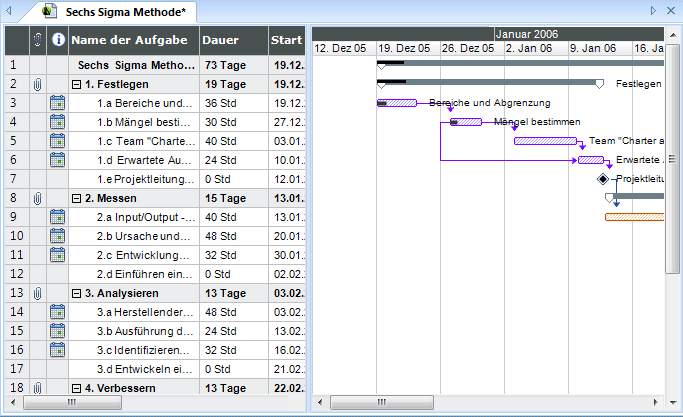Select row number 17 header
This screenshot has height=417, width=683.
17,369
